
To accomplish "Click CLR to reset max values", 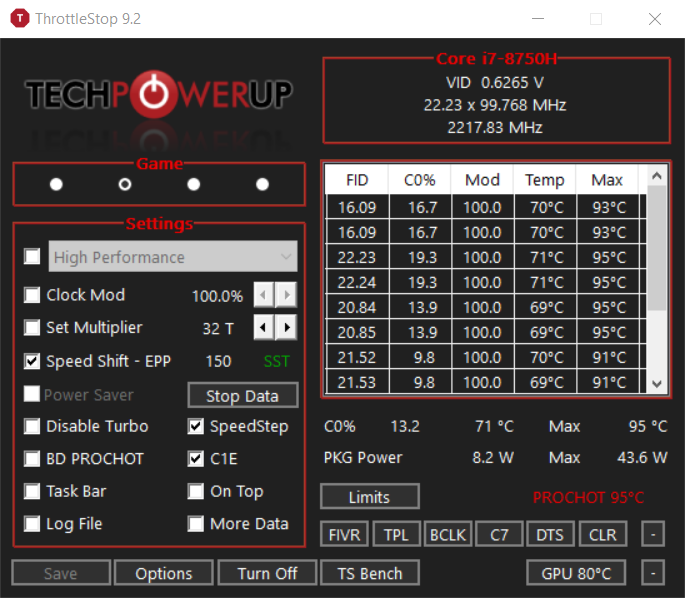I will click(x=603, y=534).
